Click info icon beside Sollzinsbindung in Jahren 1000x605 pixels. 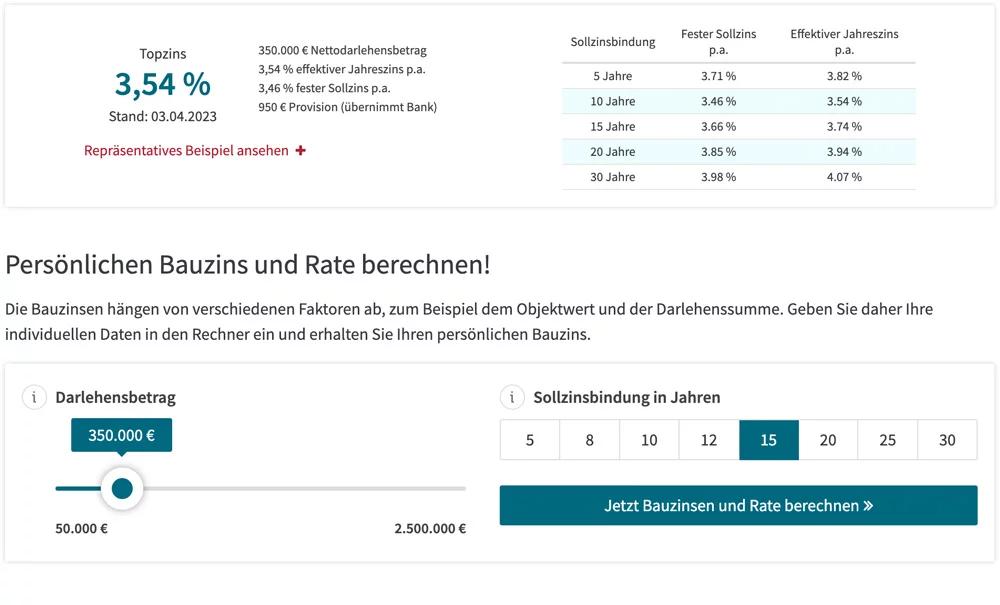[x=512, y=398]
